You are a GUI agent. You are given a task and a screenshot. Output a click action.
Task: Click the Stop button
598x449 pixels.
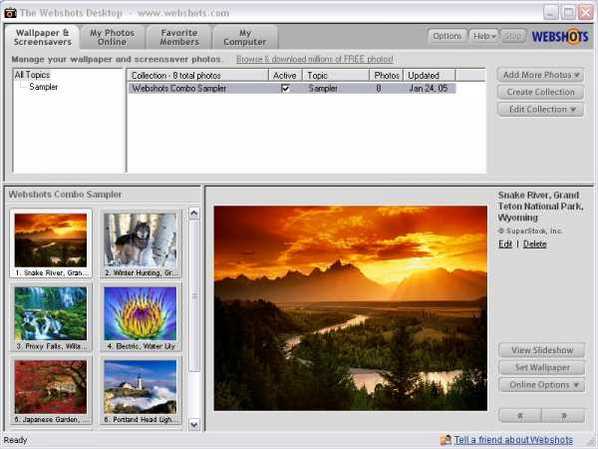point(513,36)
